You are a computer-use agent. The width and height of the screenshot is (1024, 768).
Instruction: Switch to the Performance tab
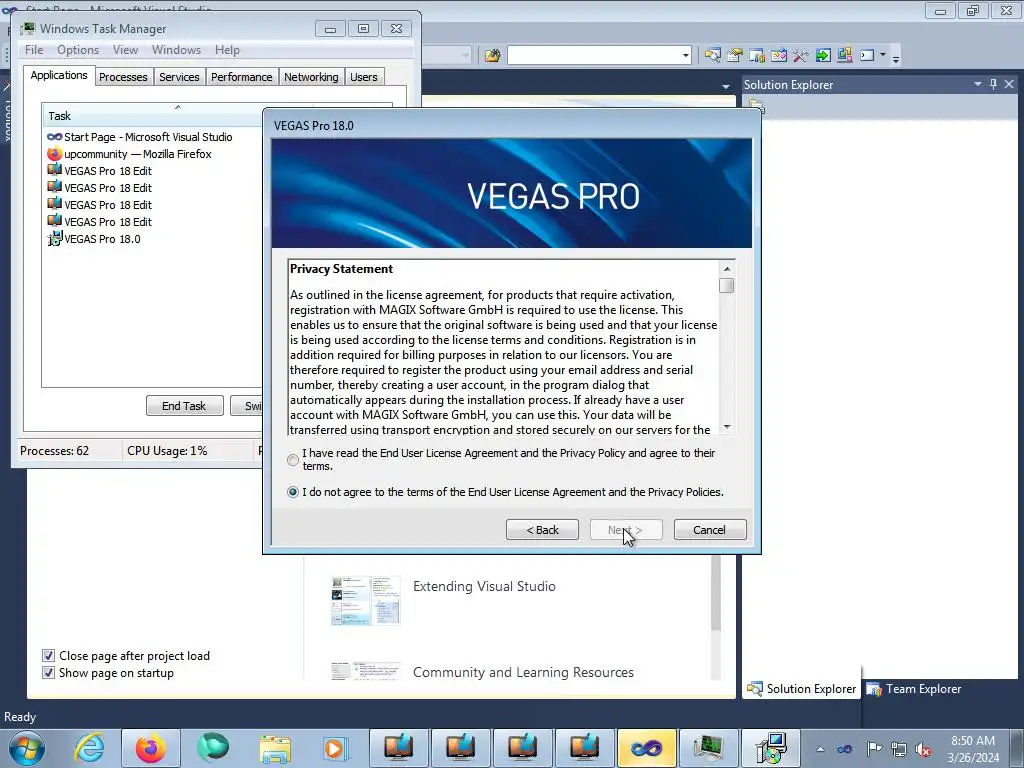242,77
